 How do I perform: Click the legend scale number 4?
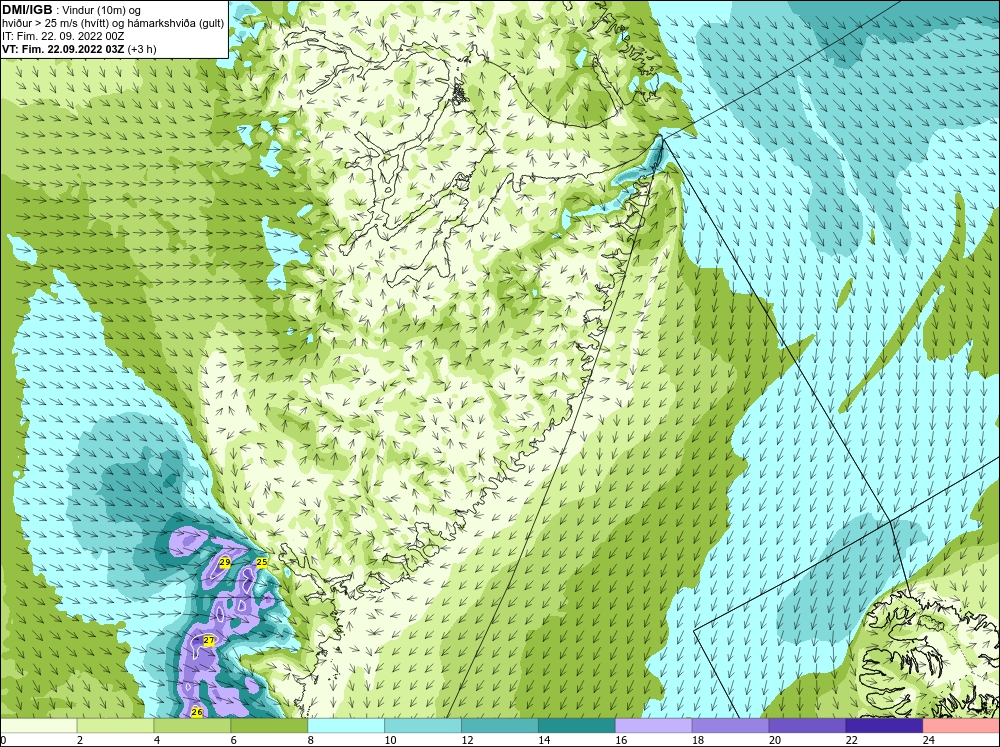(157, 740)
